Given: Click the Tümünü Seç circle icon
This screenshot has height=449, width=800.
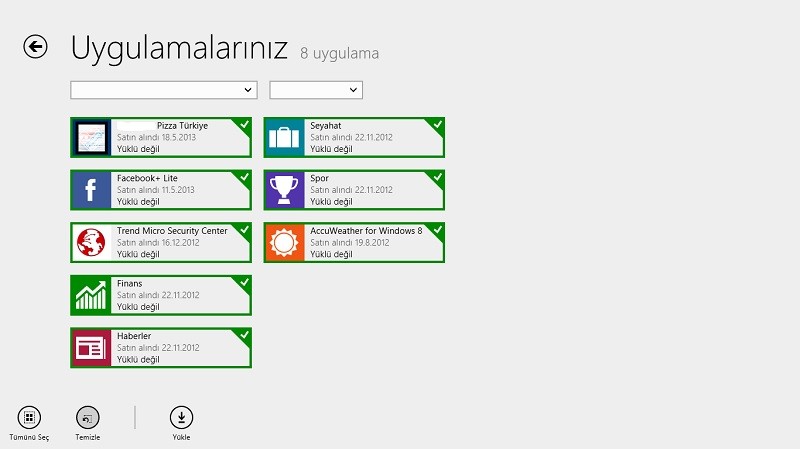Looking at the screenshot, I should tap(29, 417).
